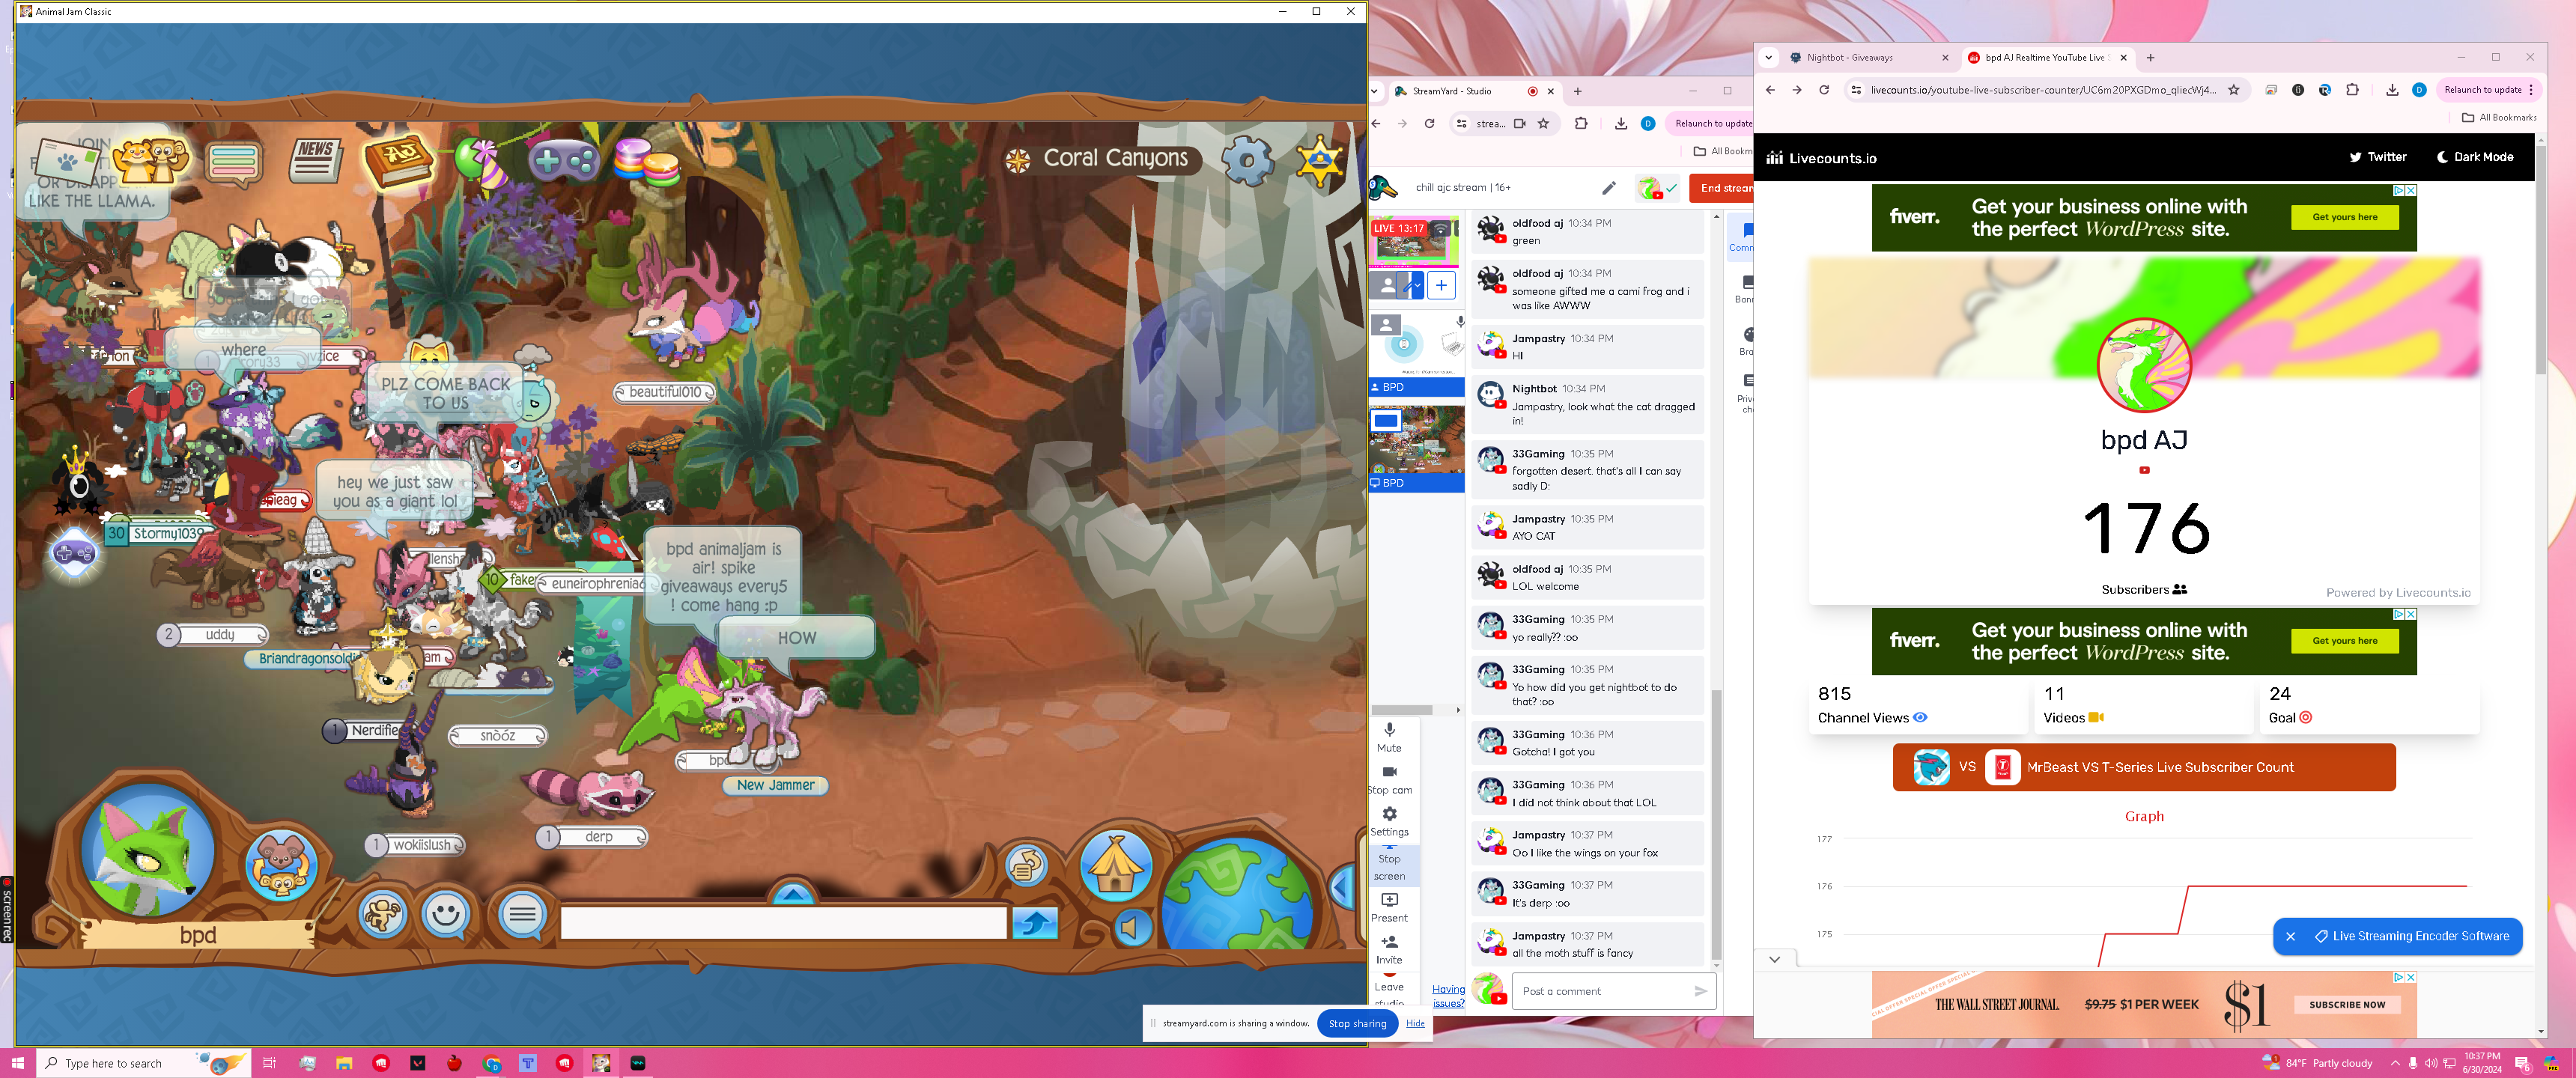Click the bpd fox avatar portrait
The height and width of the screenshot is (1078, 2576).
tap(150, 849)
